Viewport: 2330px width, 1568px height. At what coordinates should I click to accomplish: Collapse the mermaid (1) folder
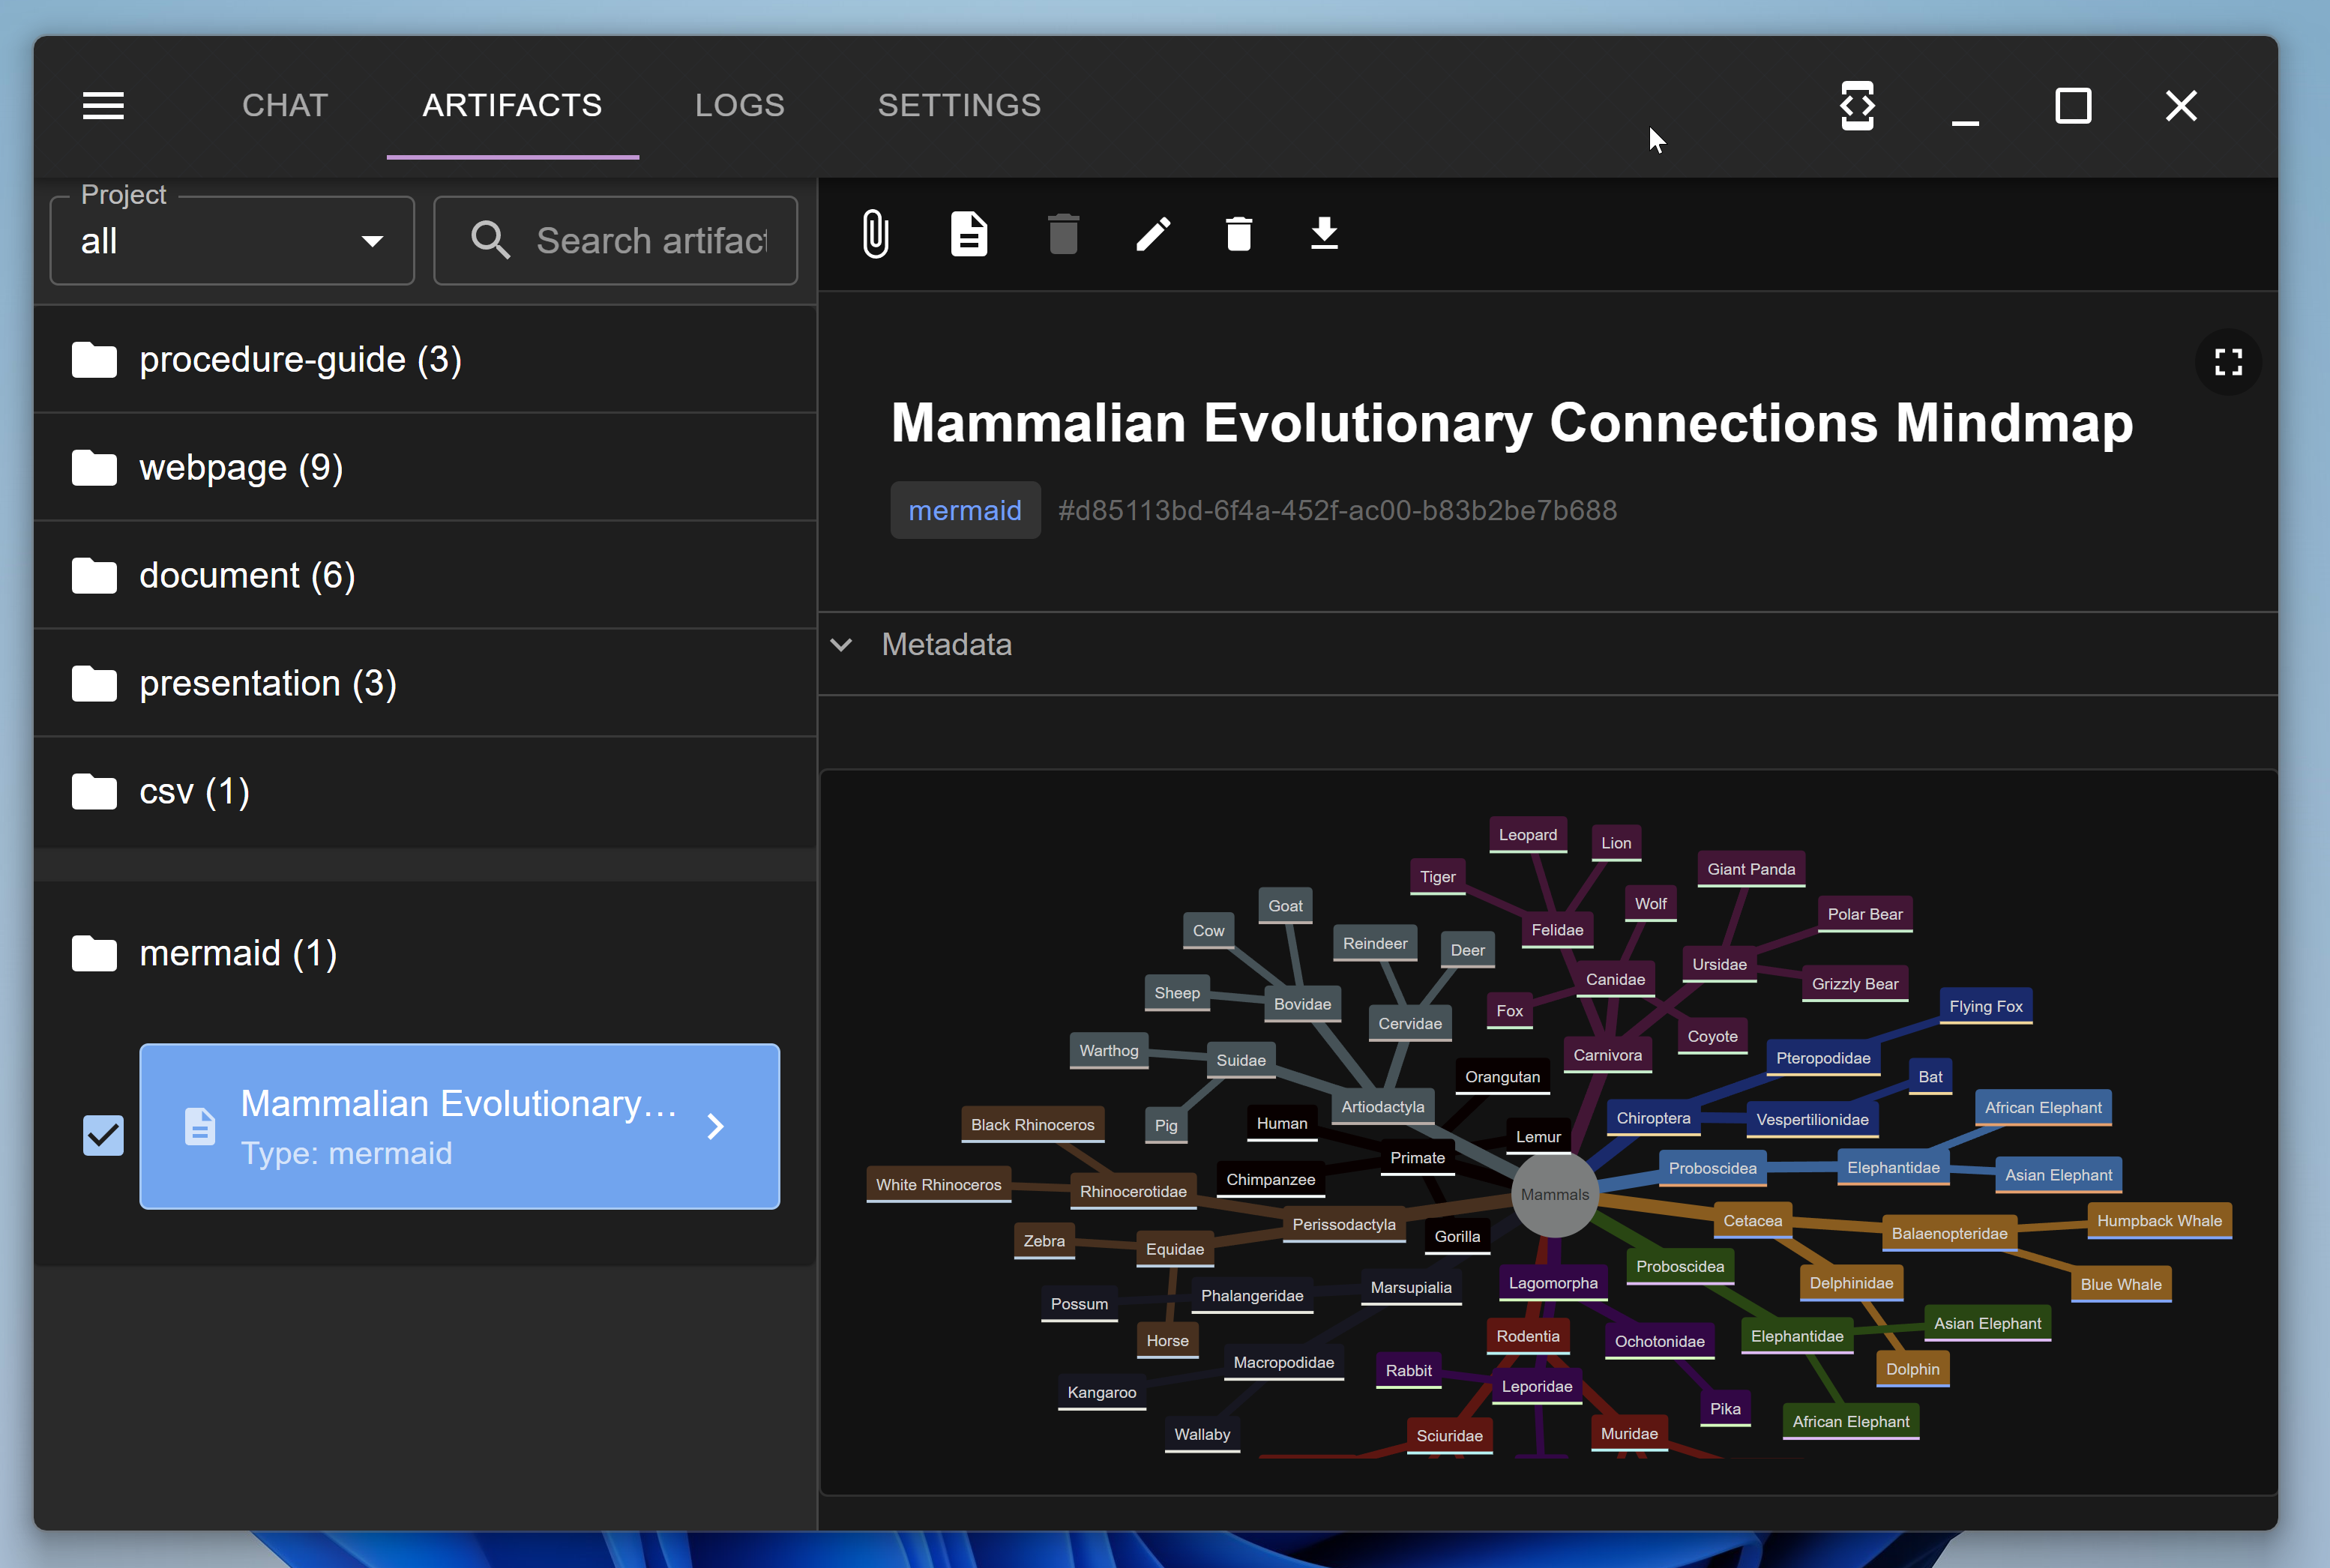425,953
